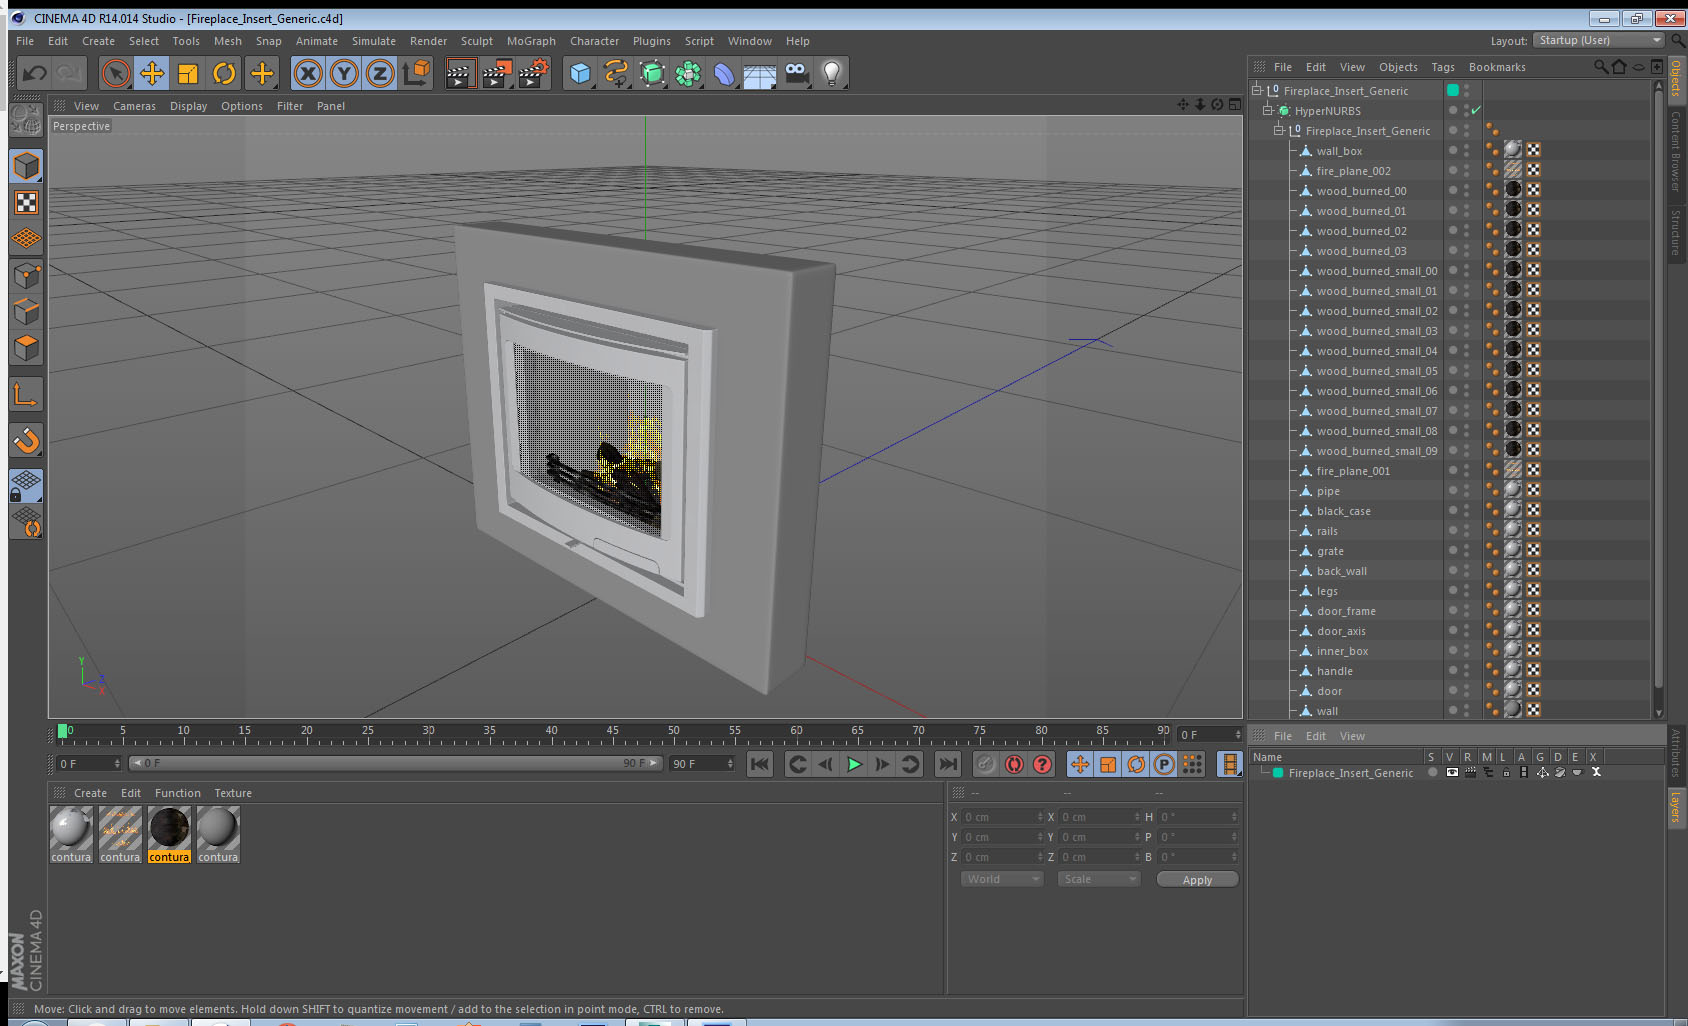
Task: Render the active view
Action: pos(460,73)
